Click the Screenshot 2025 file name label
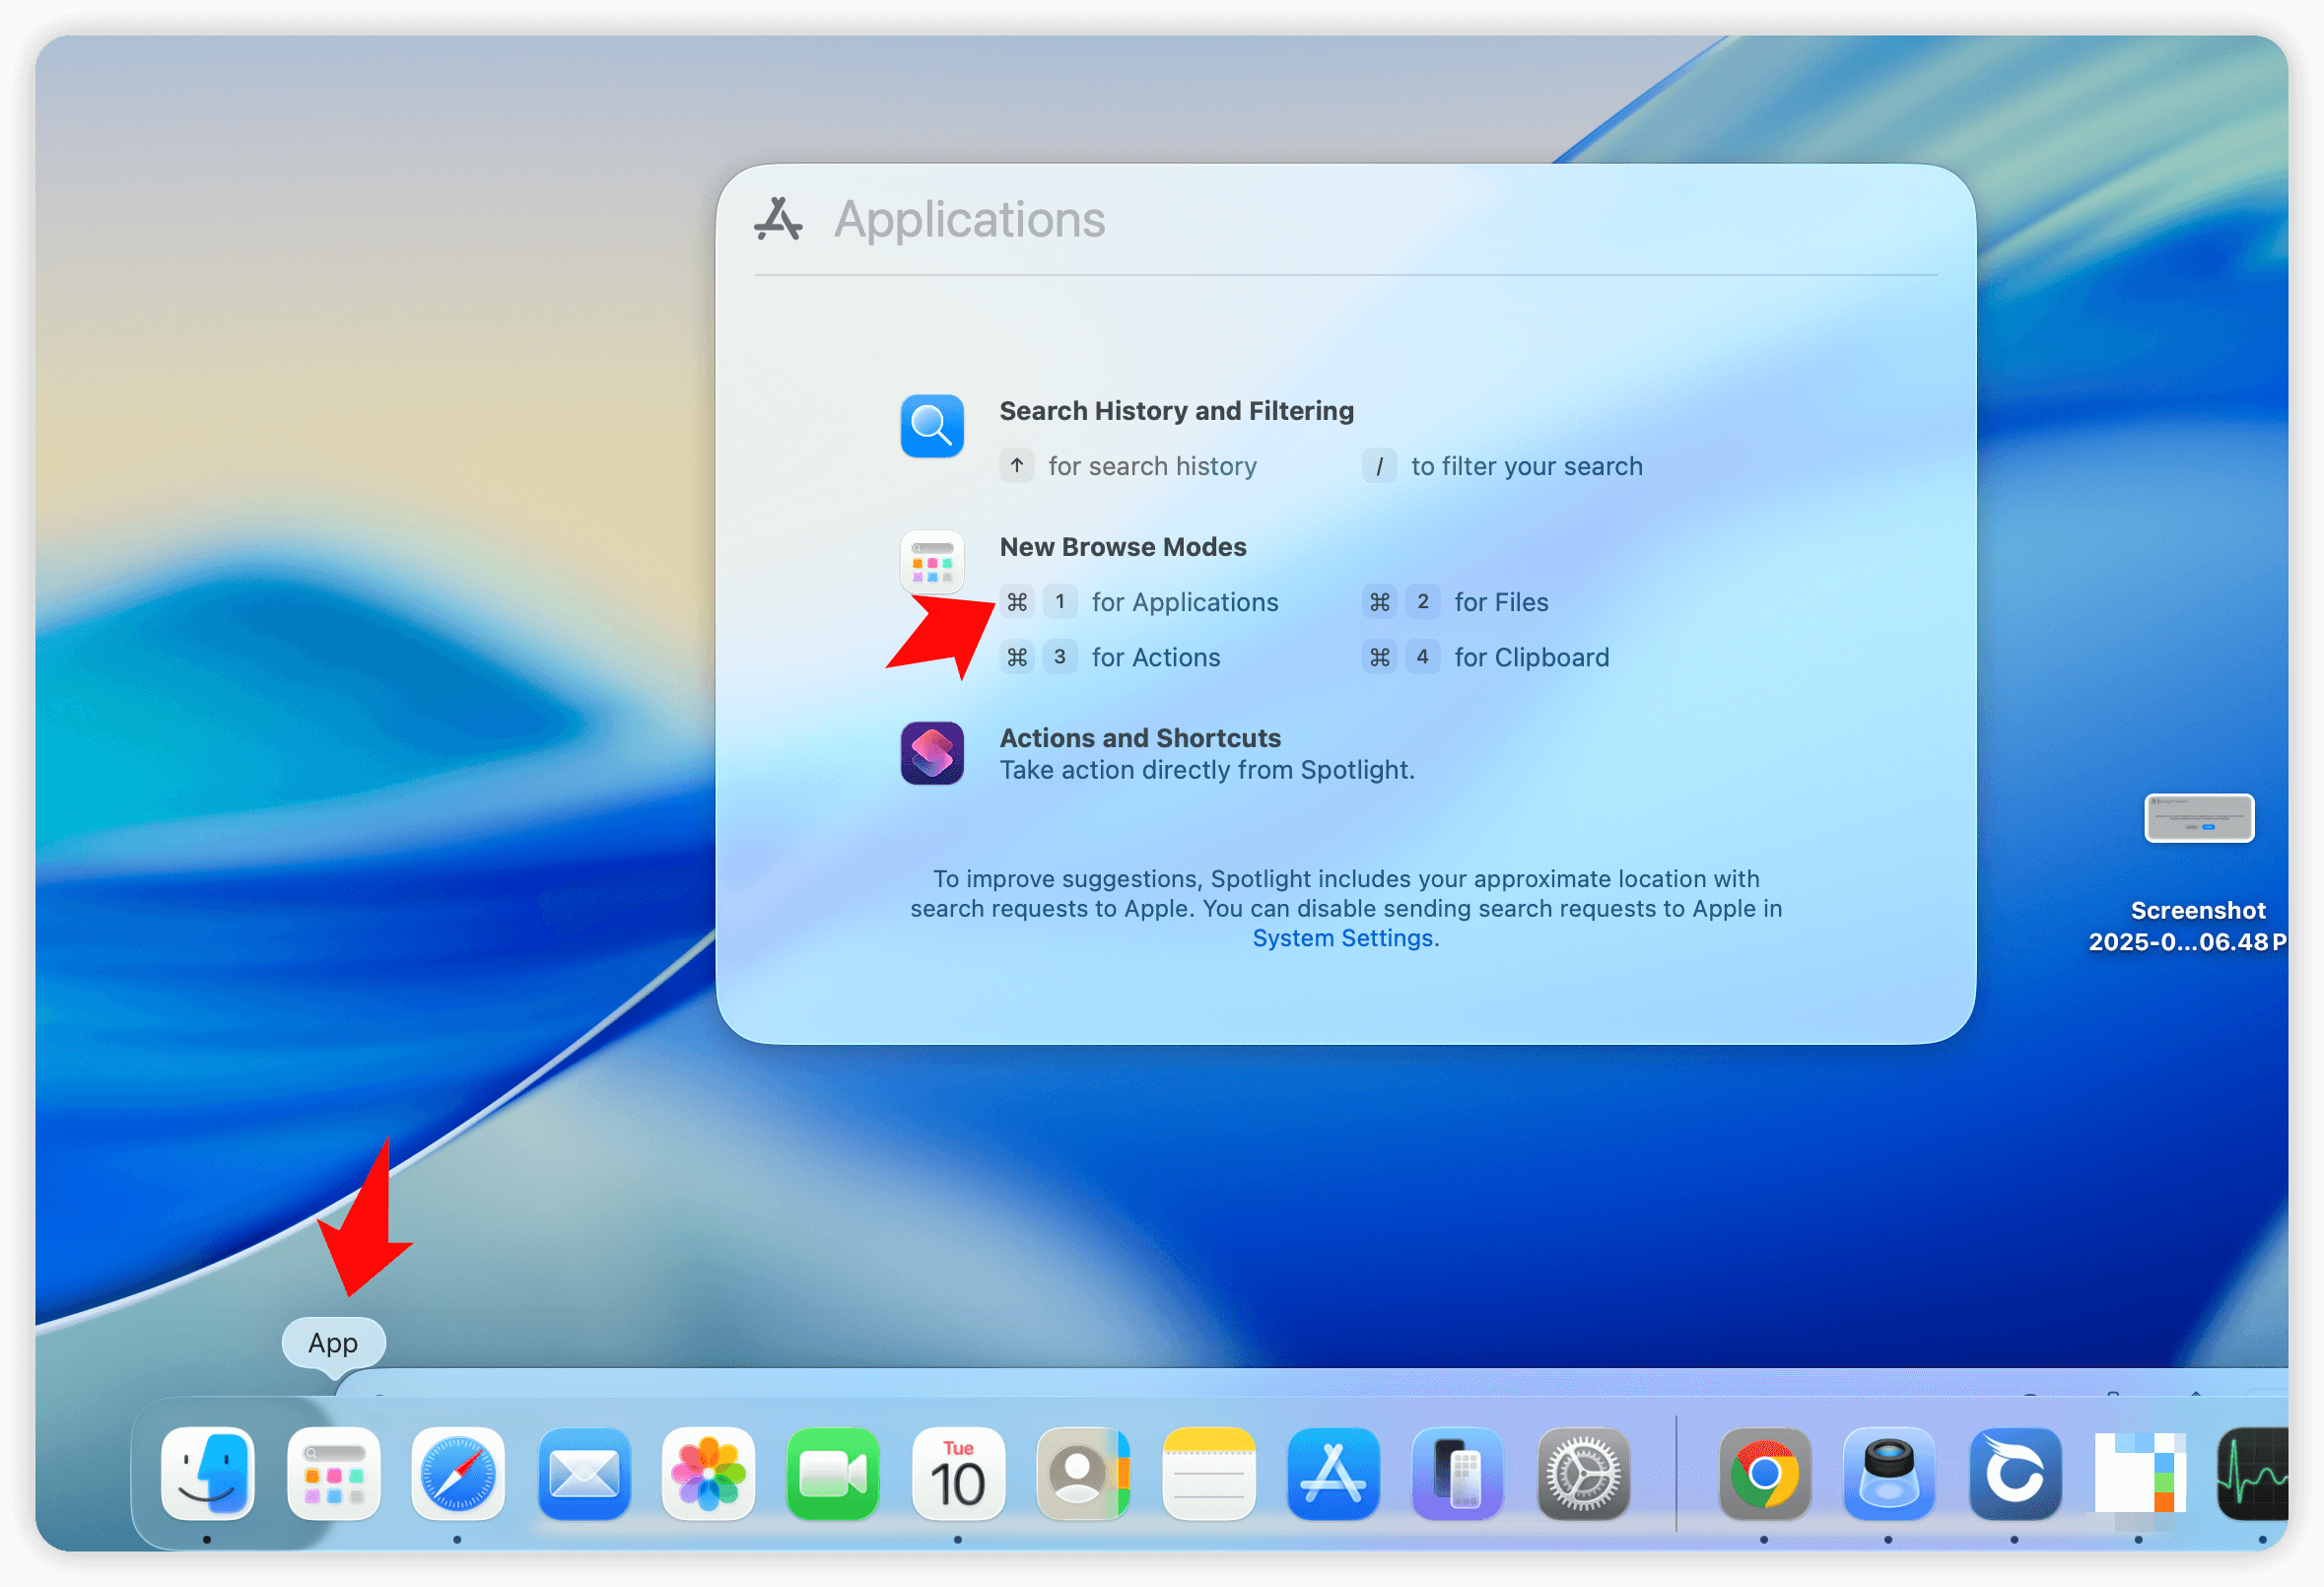 click(2187, 927)
